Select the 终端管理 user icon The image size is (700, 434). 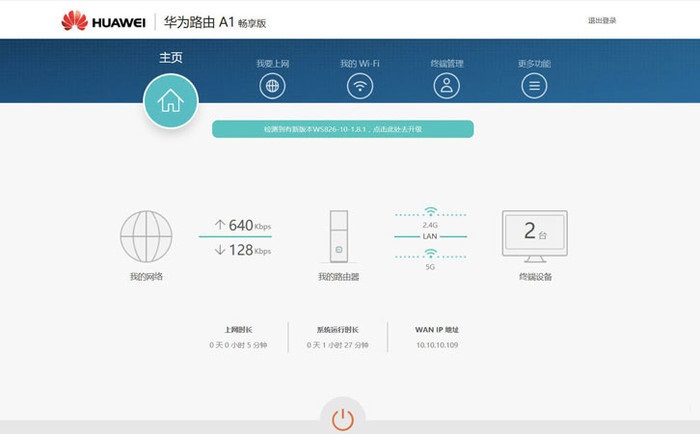(446, 86)
